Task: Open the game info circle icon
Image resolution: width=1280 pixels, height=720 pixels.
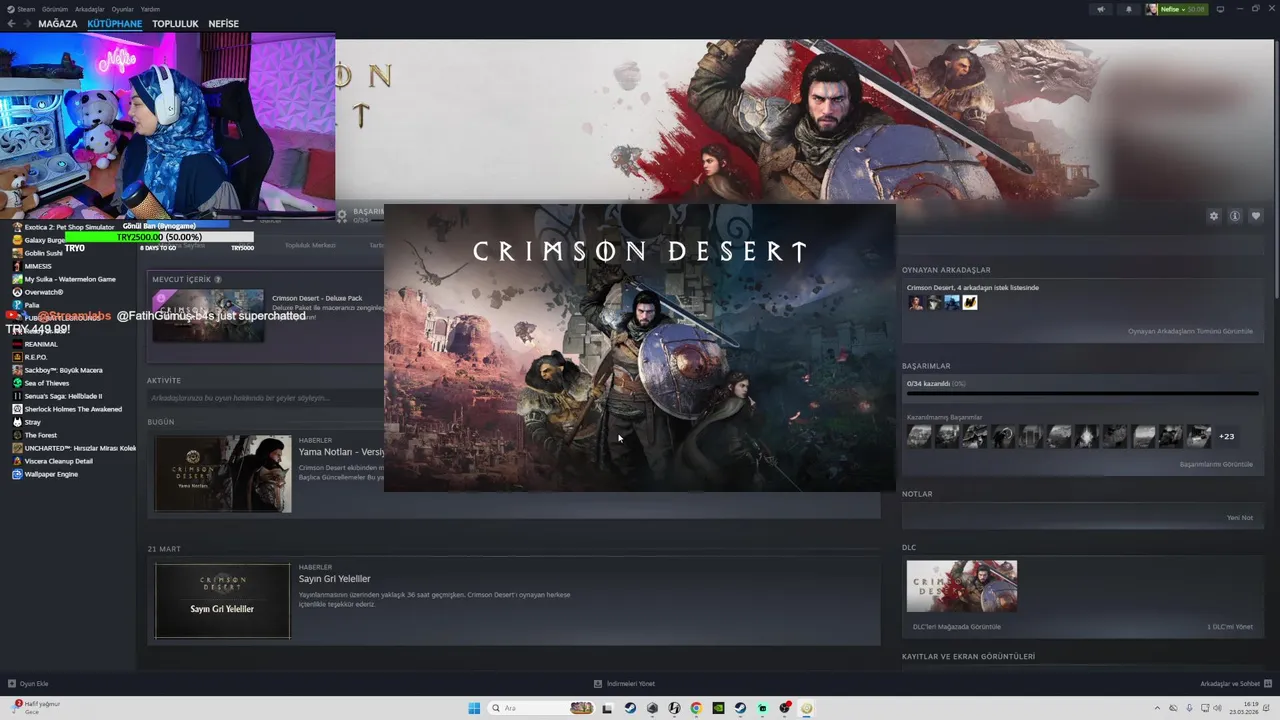Action: [x=1235, y=216]
